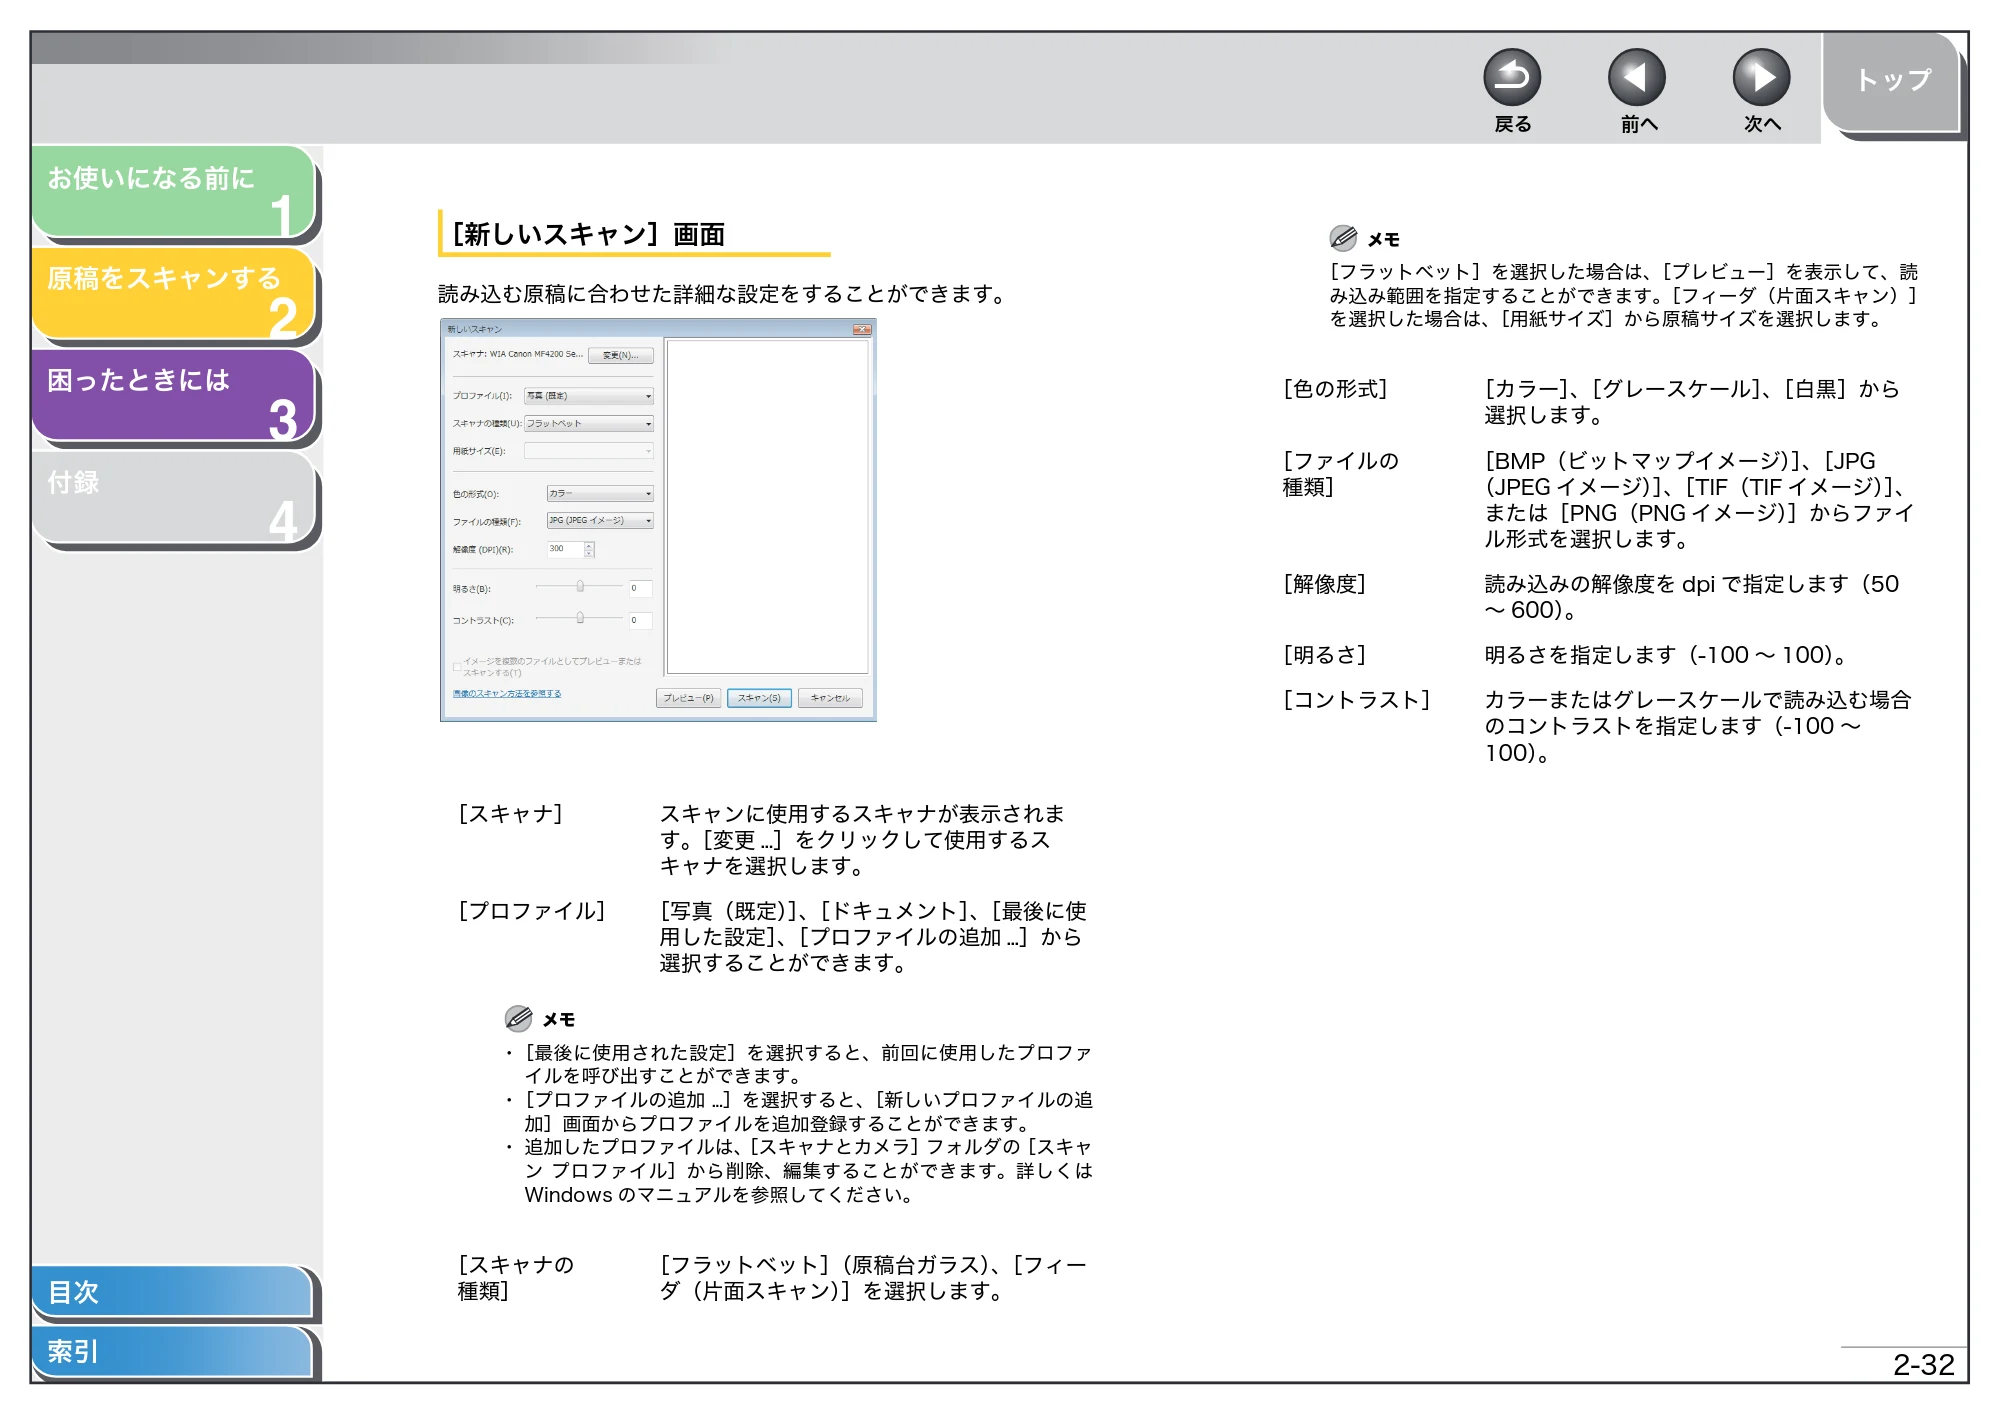Click the スキャン(S) button
This screenshot has width=2000, height=1414.
(x=759, y=698)
